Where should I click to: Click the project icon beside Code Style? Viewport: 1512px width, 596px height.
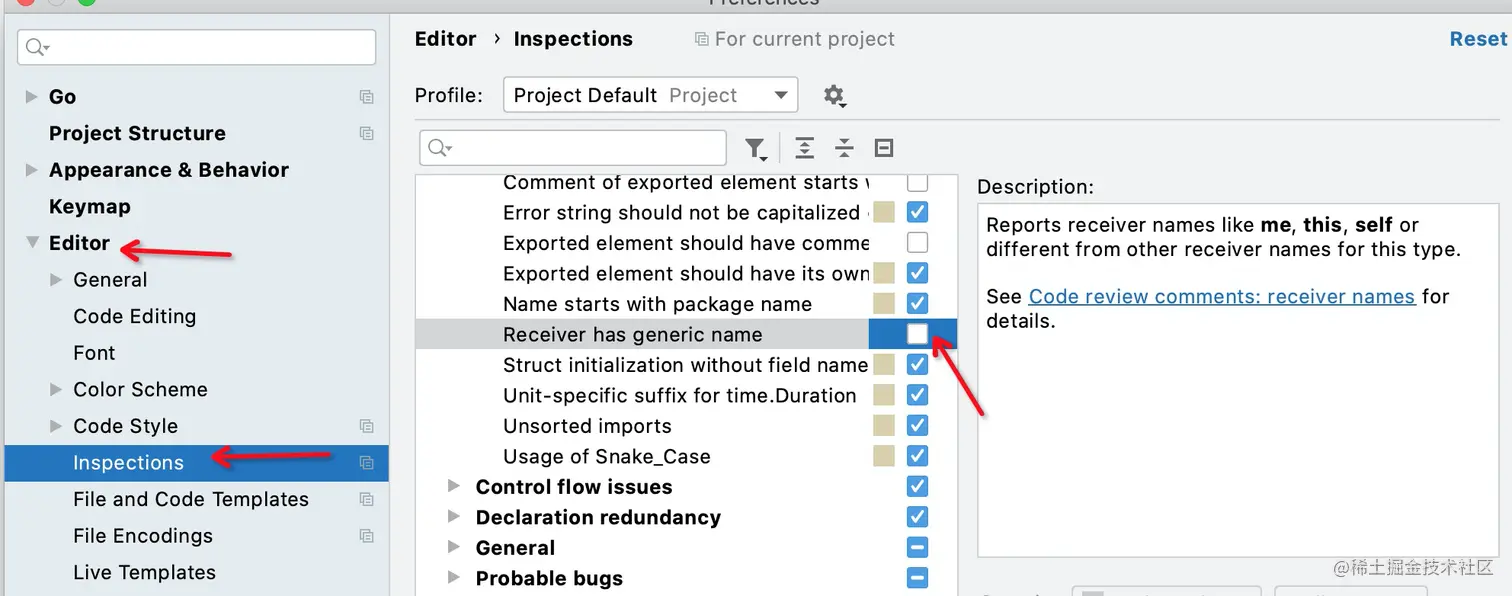pyautogui.click(x=366, y=426)
